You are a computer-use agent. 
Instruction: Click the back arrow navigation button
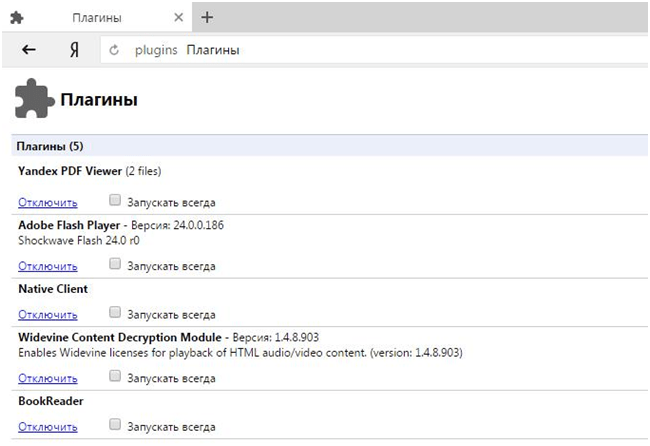[29, 50]
